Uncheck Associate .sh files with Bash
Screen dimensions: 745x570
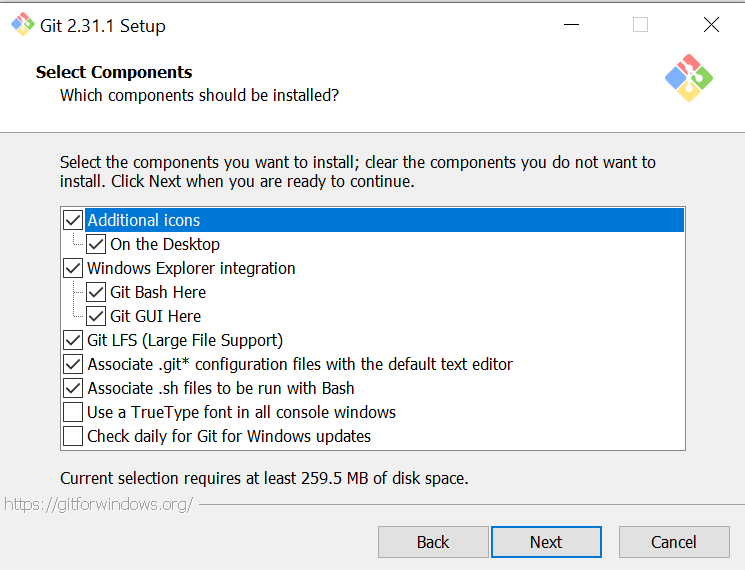point(73,388)
